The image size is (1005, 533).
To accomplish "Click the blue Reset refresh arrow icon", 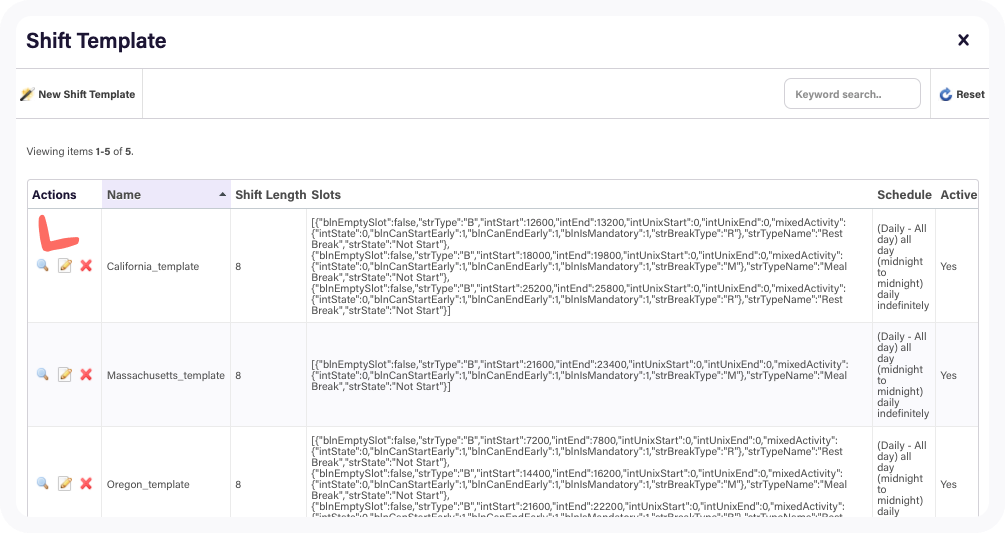I will (x=945, y=94).
